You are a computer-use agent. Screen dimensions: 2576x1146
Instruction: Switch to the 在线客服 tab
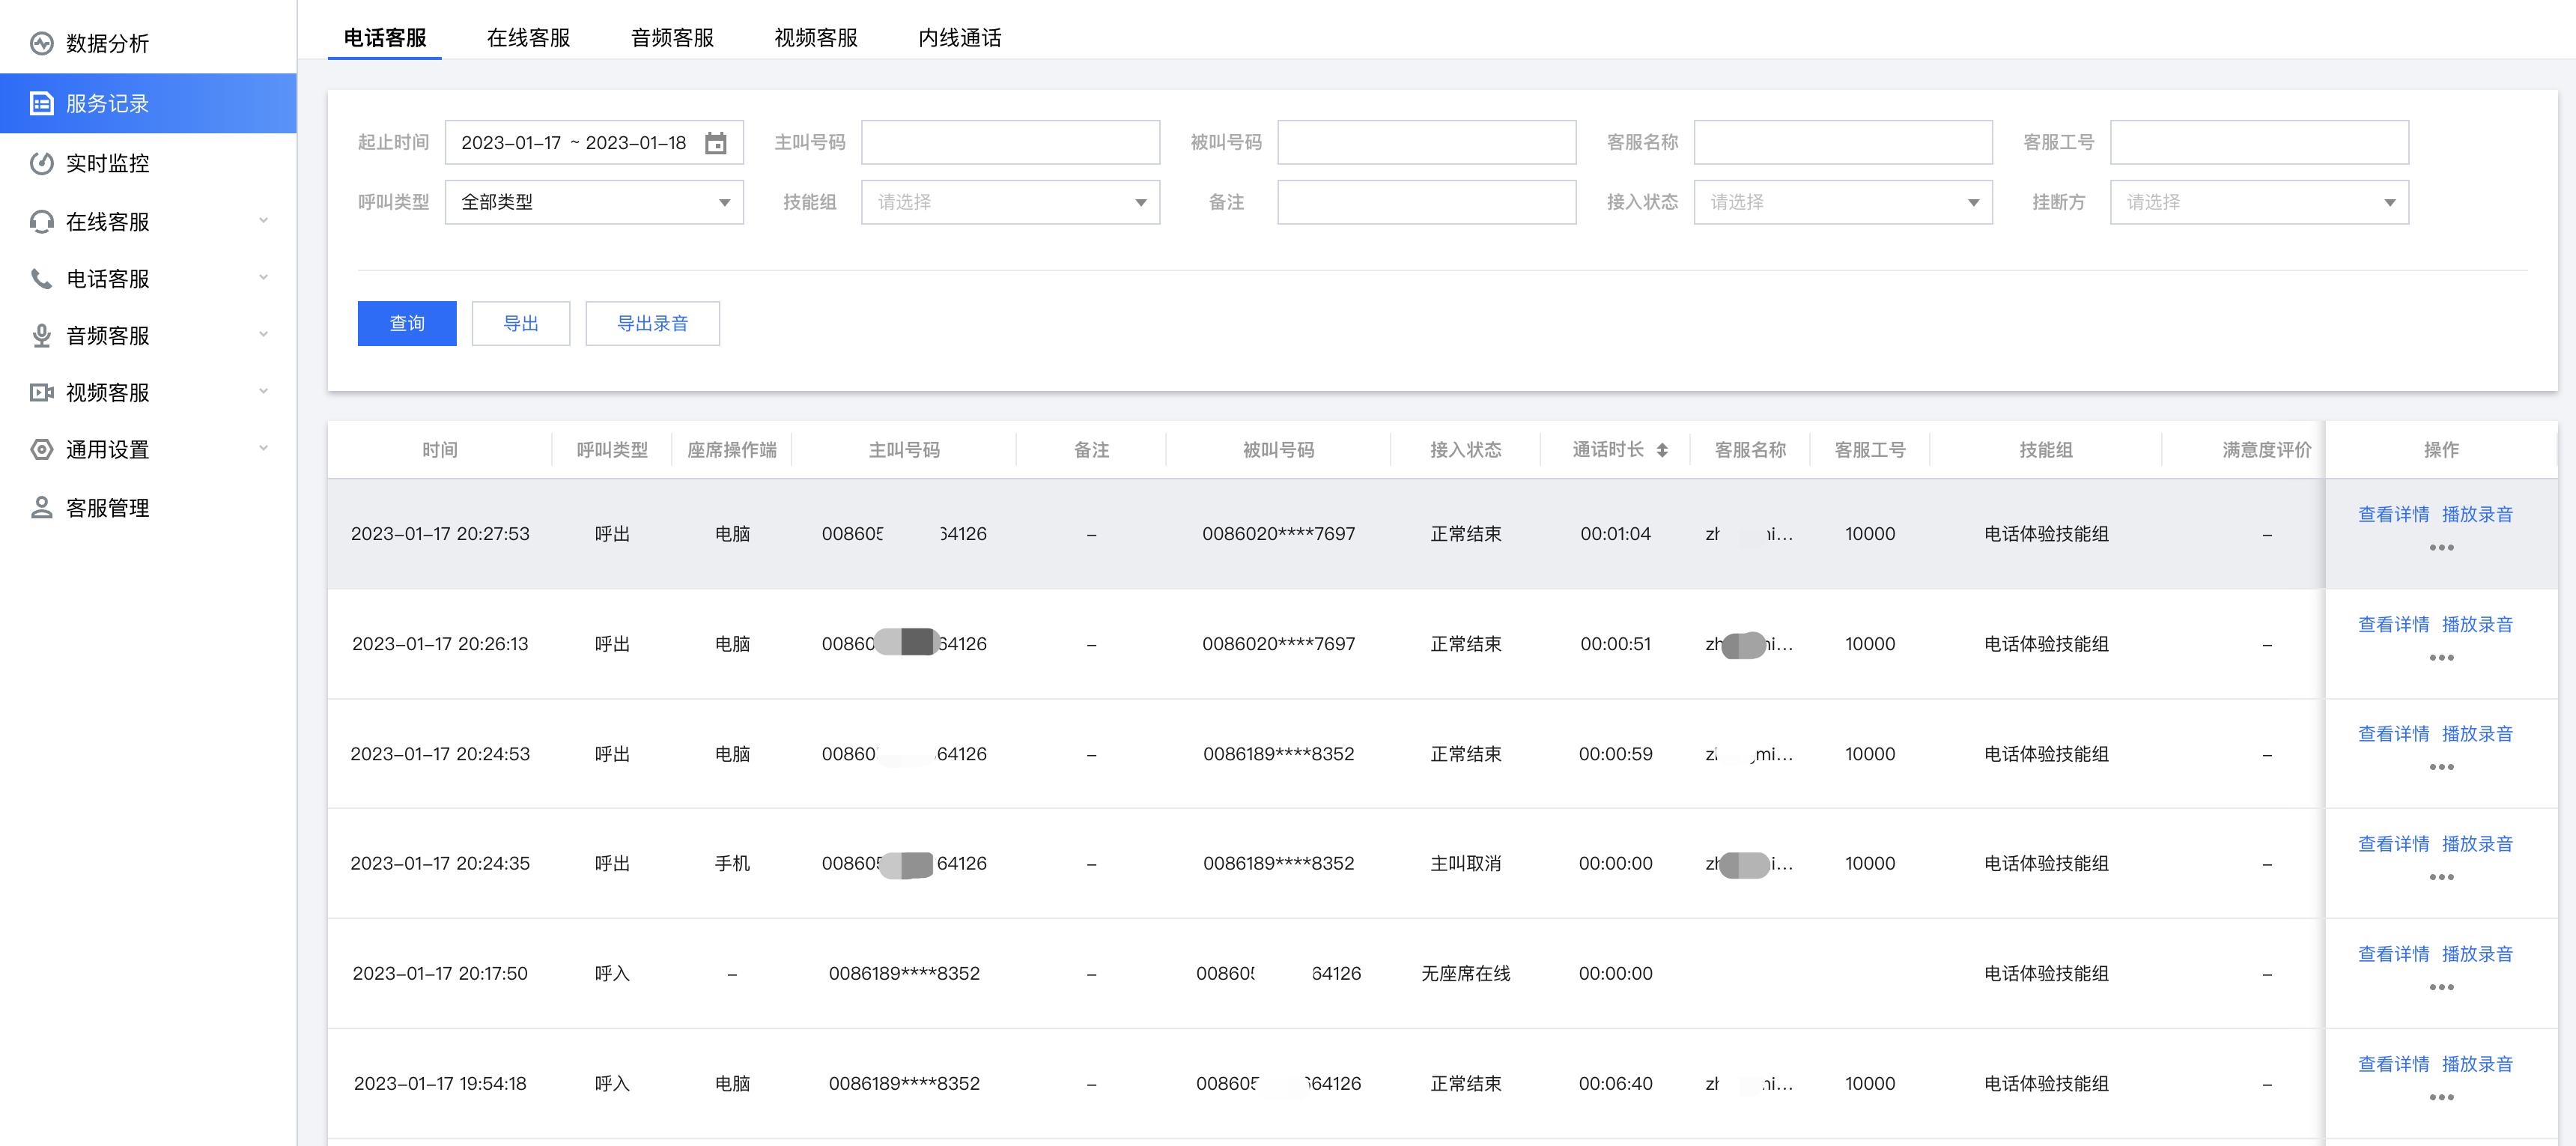coord(528,38)
